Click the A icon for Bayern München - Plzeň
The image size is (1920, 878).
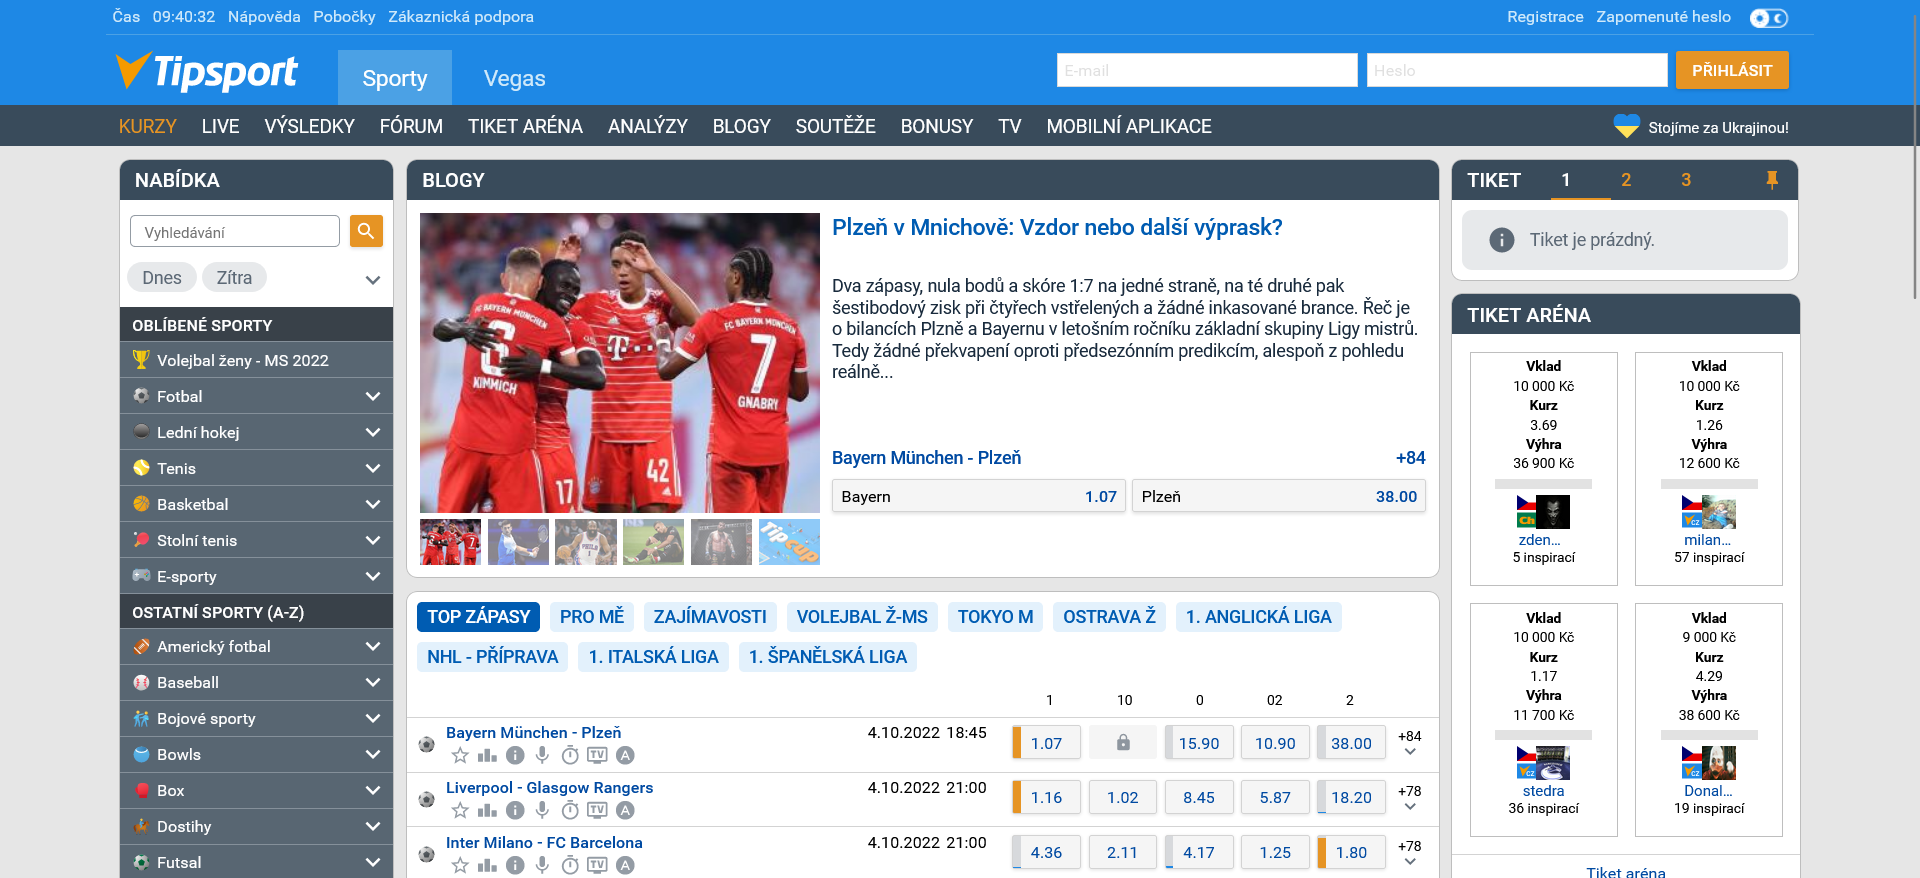click(x=625, y=755)
